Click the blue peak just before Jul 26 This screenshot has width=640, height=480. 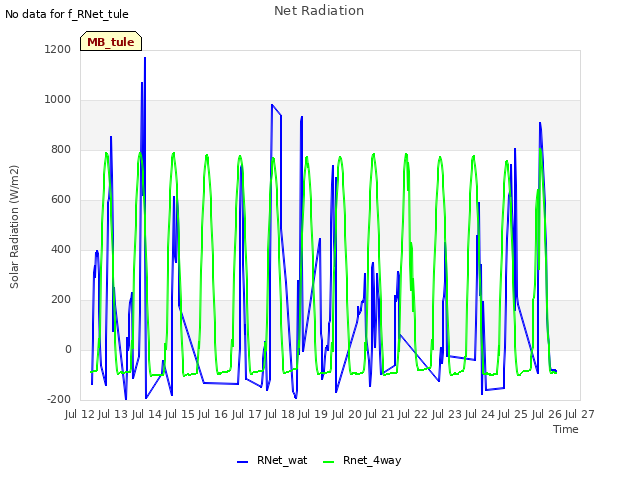(540, 123)
